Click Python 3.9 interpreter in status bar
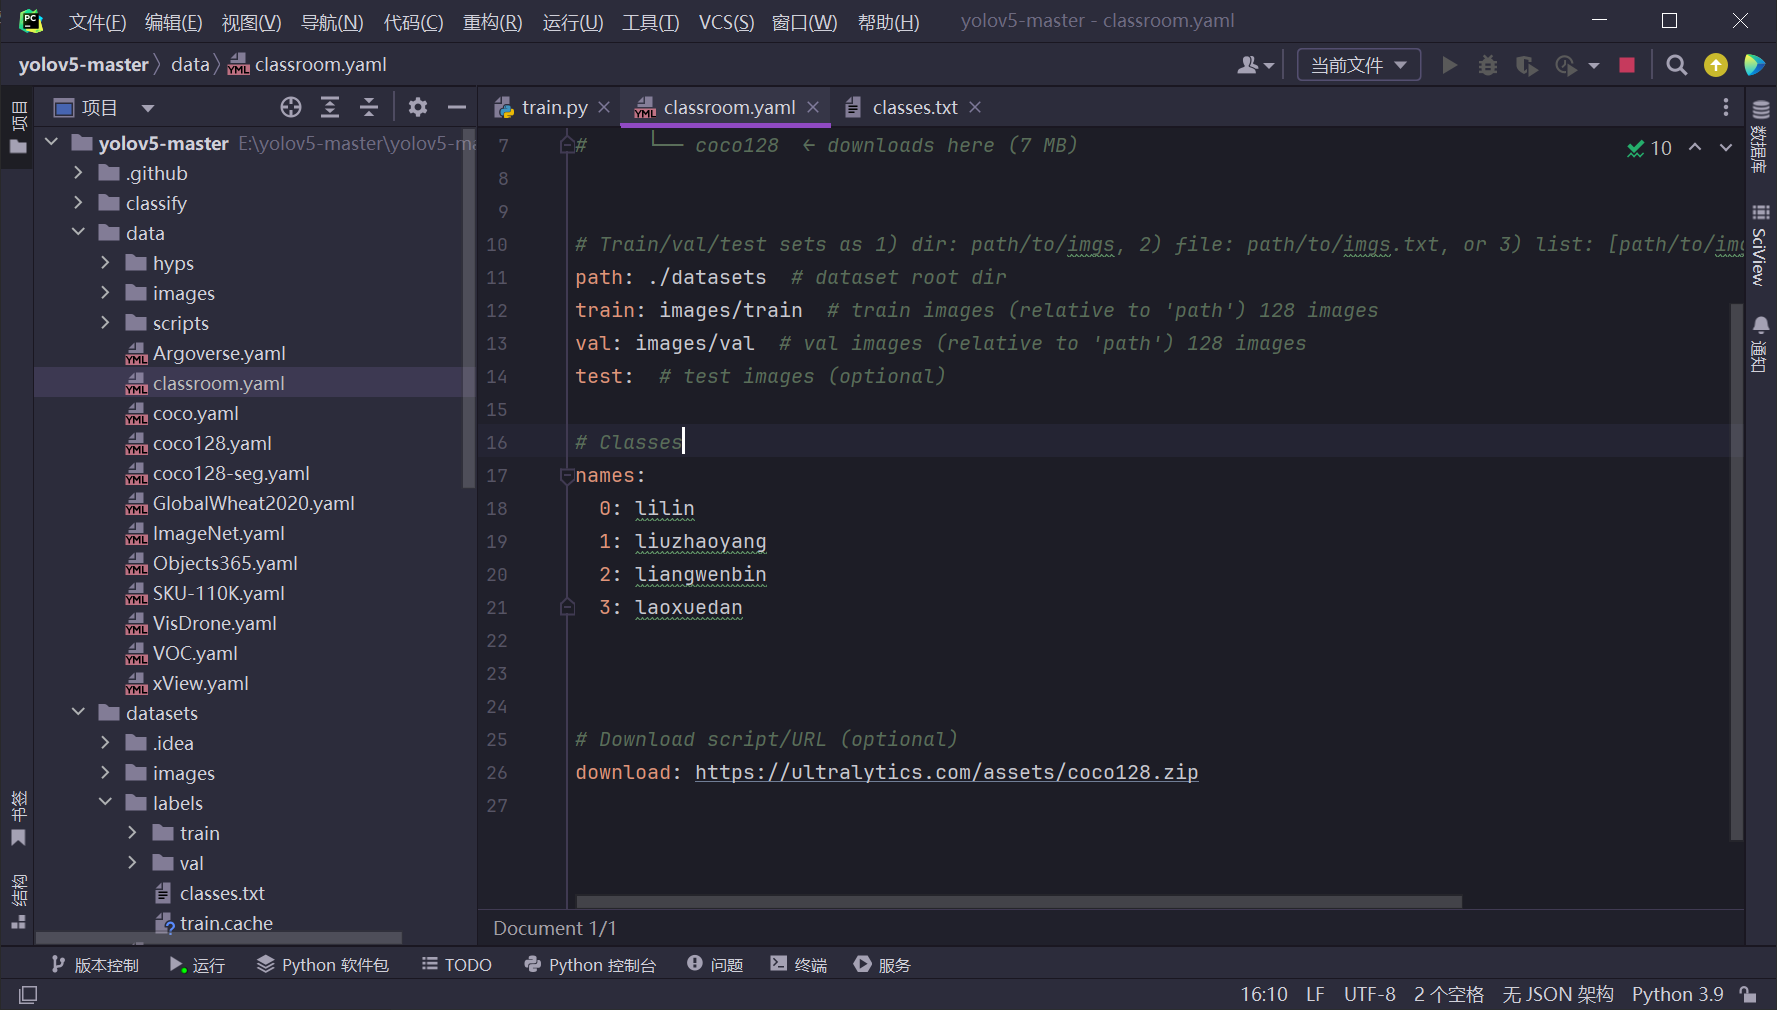The image size is (1777, 1010). (x=1677, y=995)
